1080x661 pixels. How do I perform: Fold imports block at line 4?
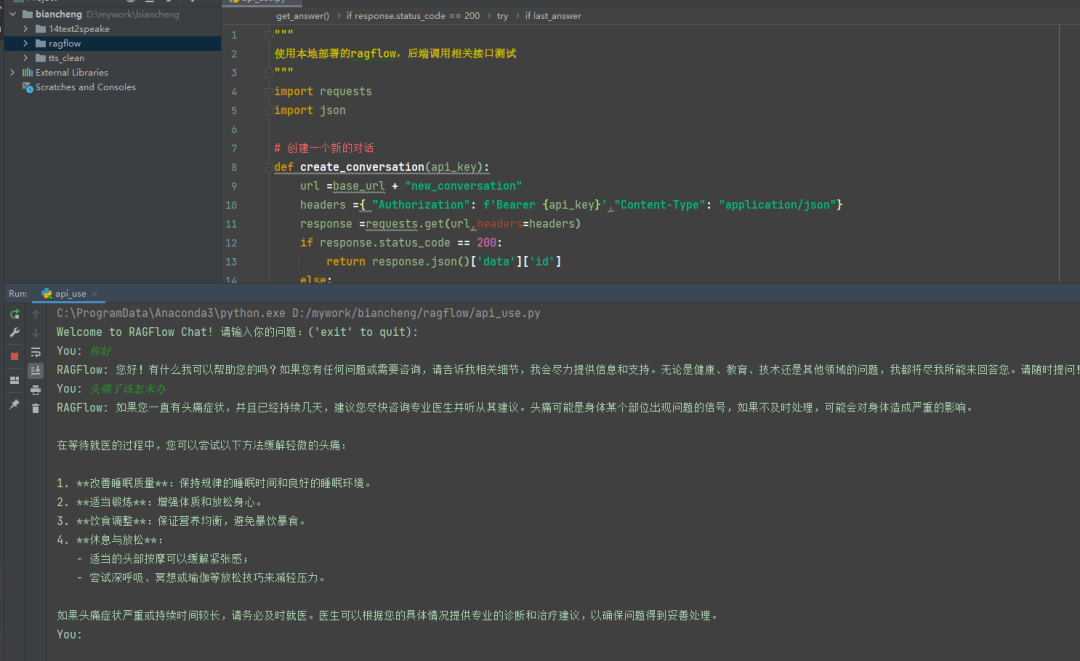click(269, 92)
